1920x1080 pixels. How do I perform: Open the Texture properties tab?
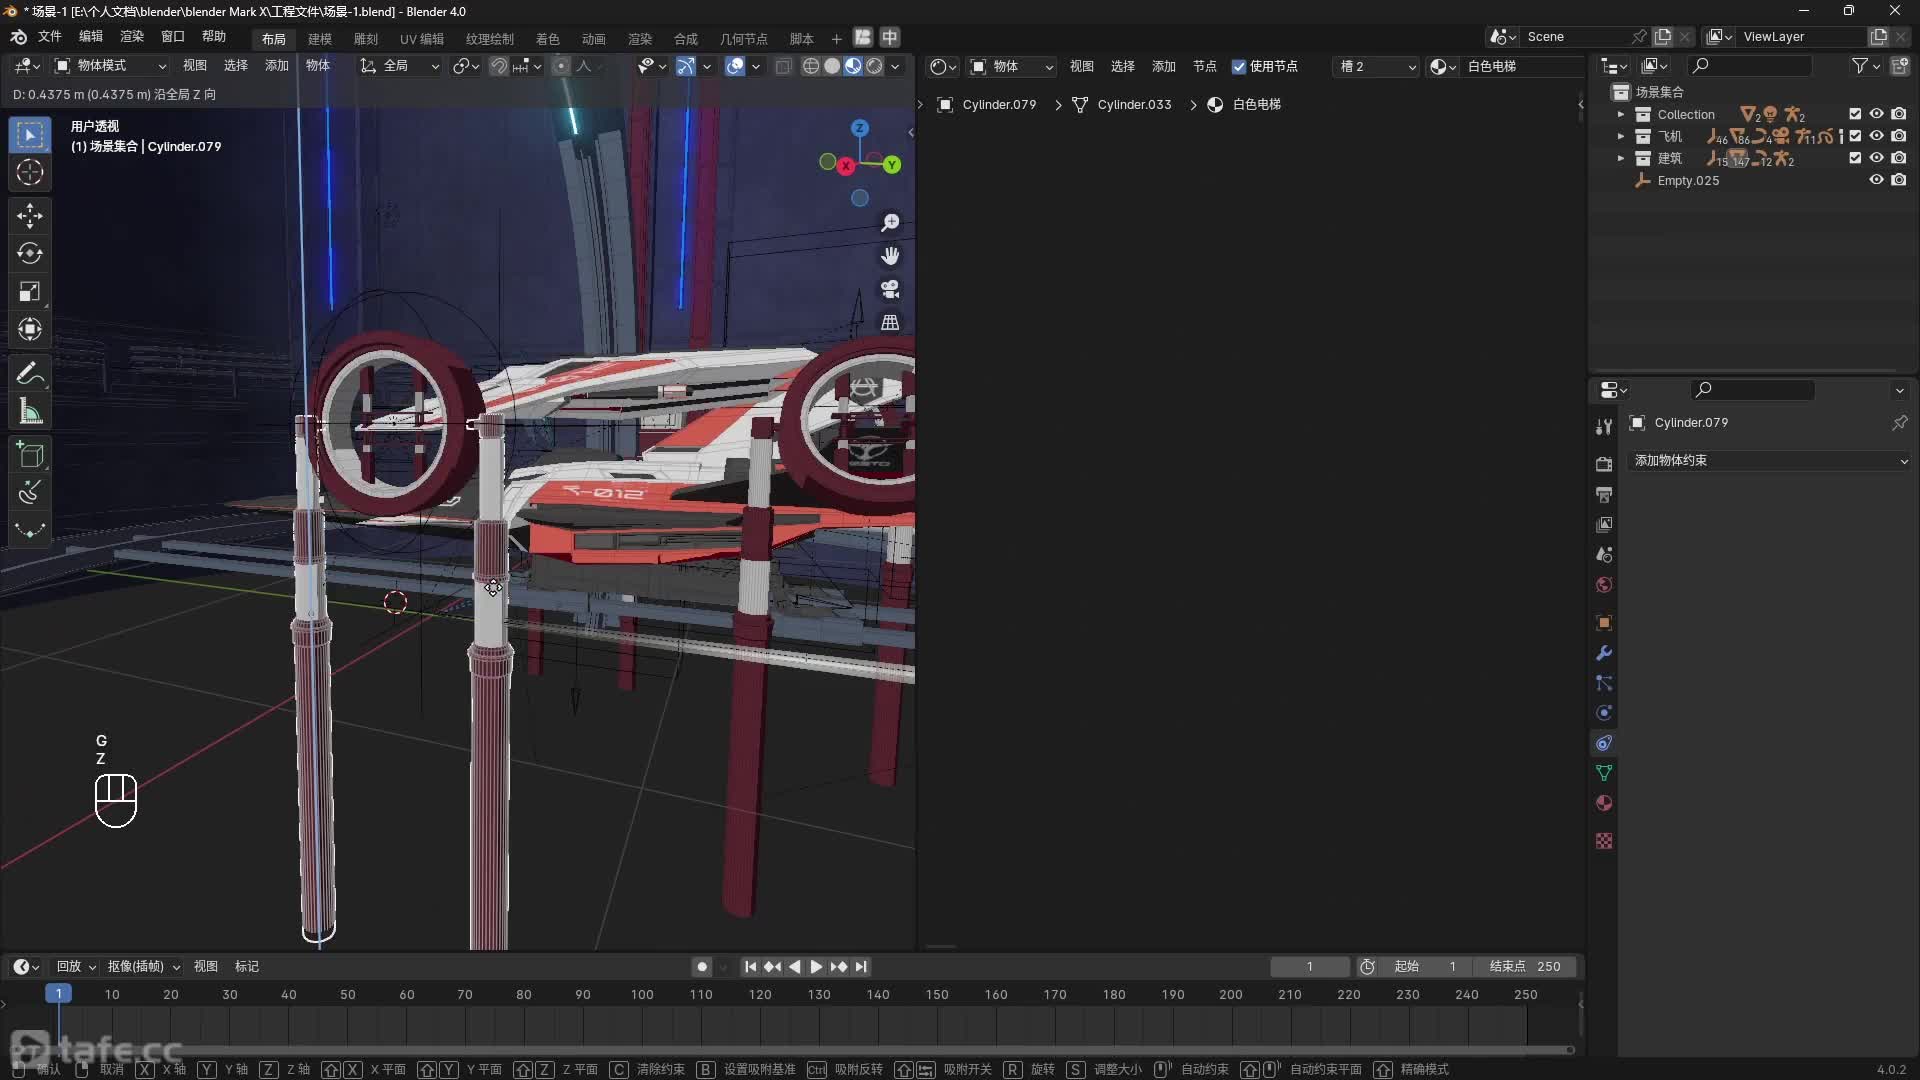click(x=1604, y=841)
